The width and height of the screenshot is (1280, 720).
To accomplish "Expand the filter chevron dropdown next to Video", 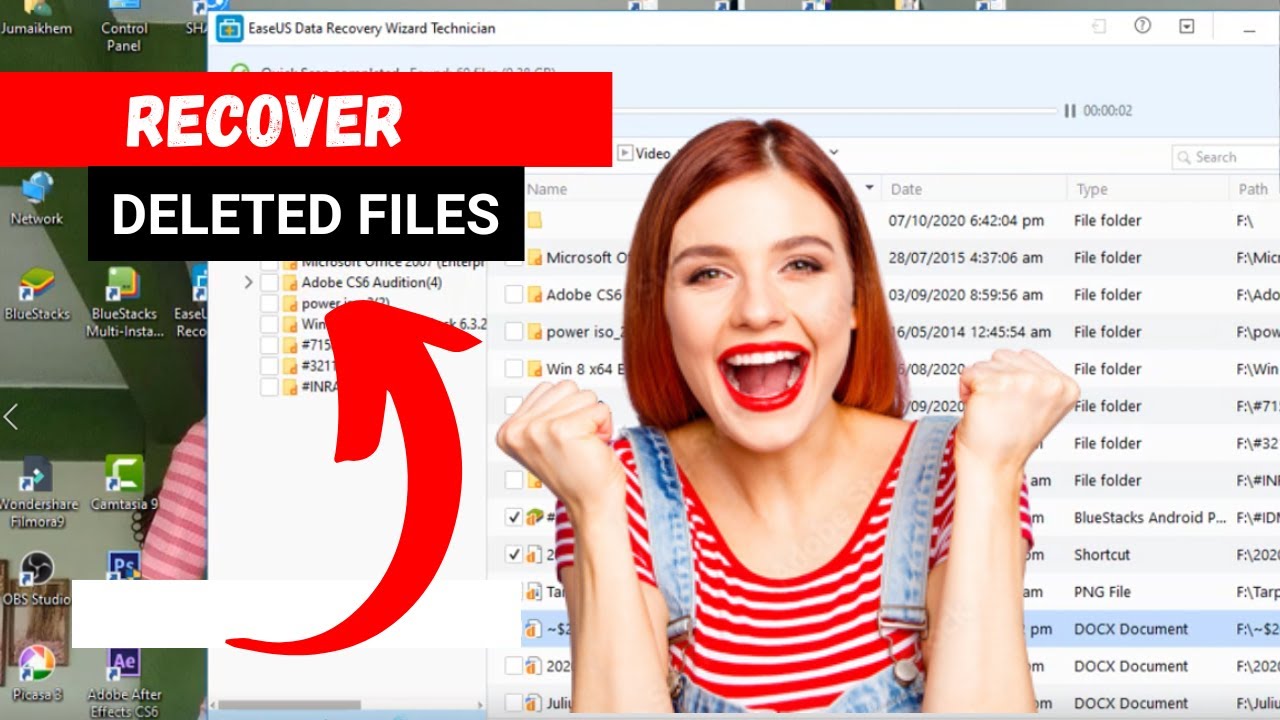I will (833, 153).
